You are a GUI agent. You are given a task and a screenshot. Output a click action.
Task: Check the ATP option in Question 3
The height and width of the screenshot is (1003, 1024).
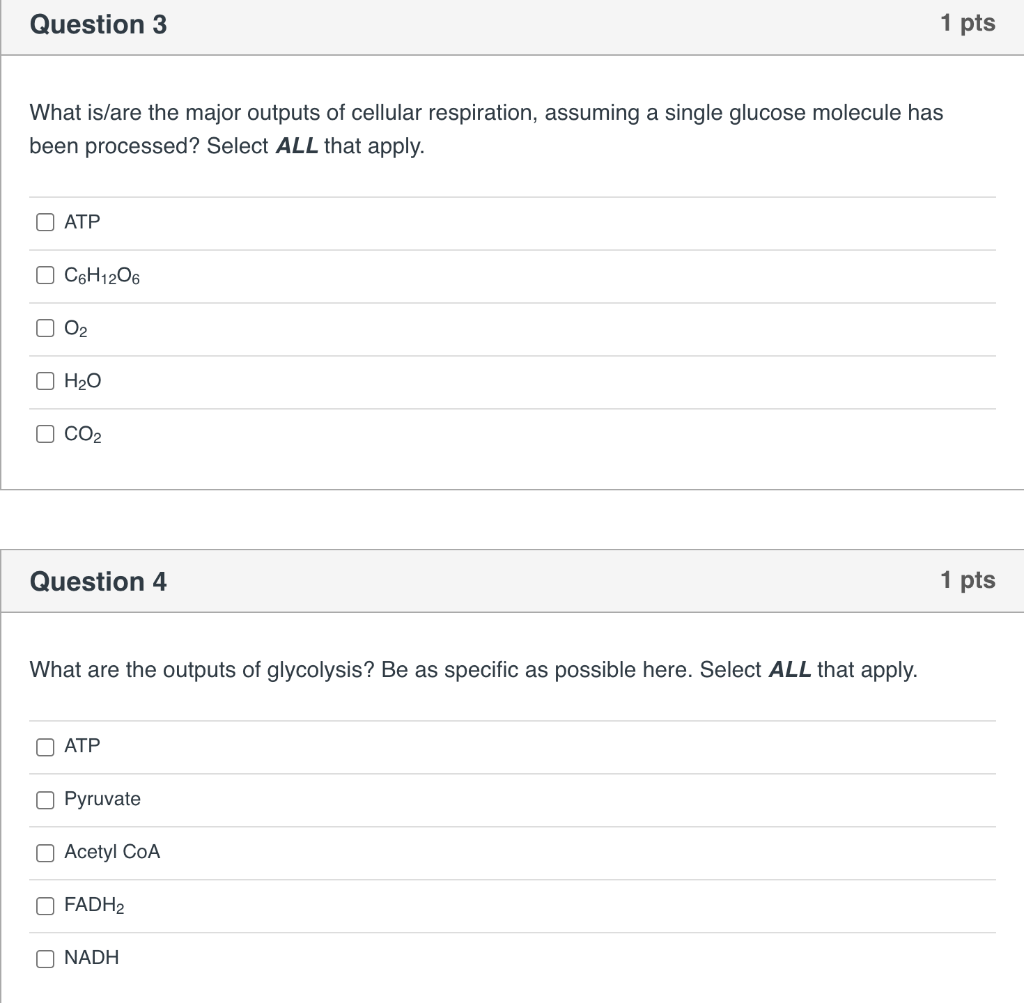click(45, 222)
